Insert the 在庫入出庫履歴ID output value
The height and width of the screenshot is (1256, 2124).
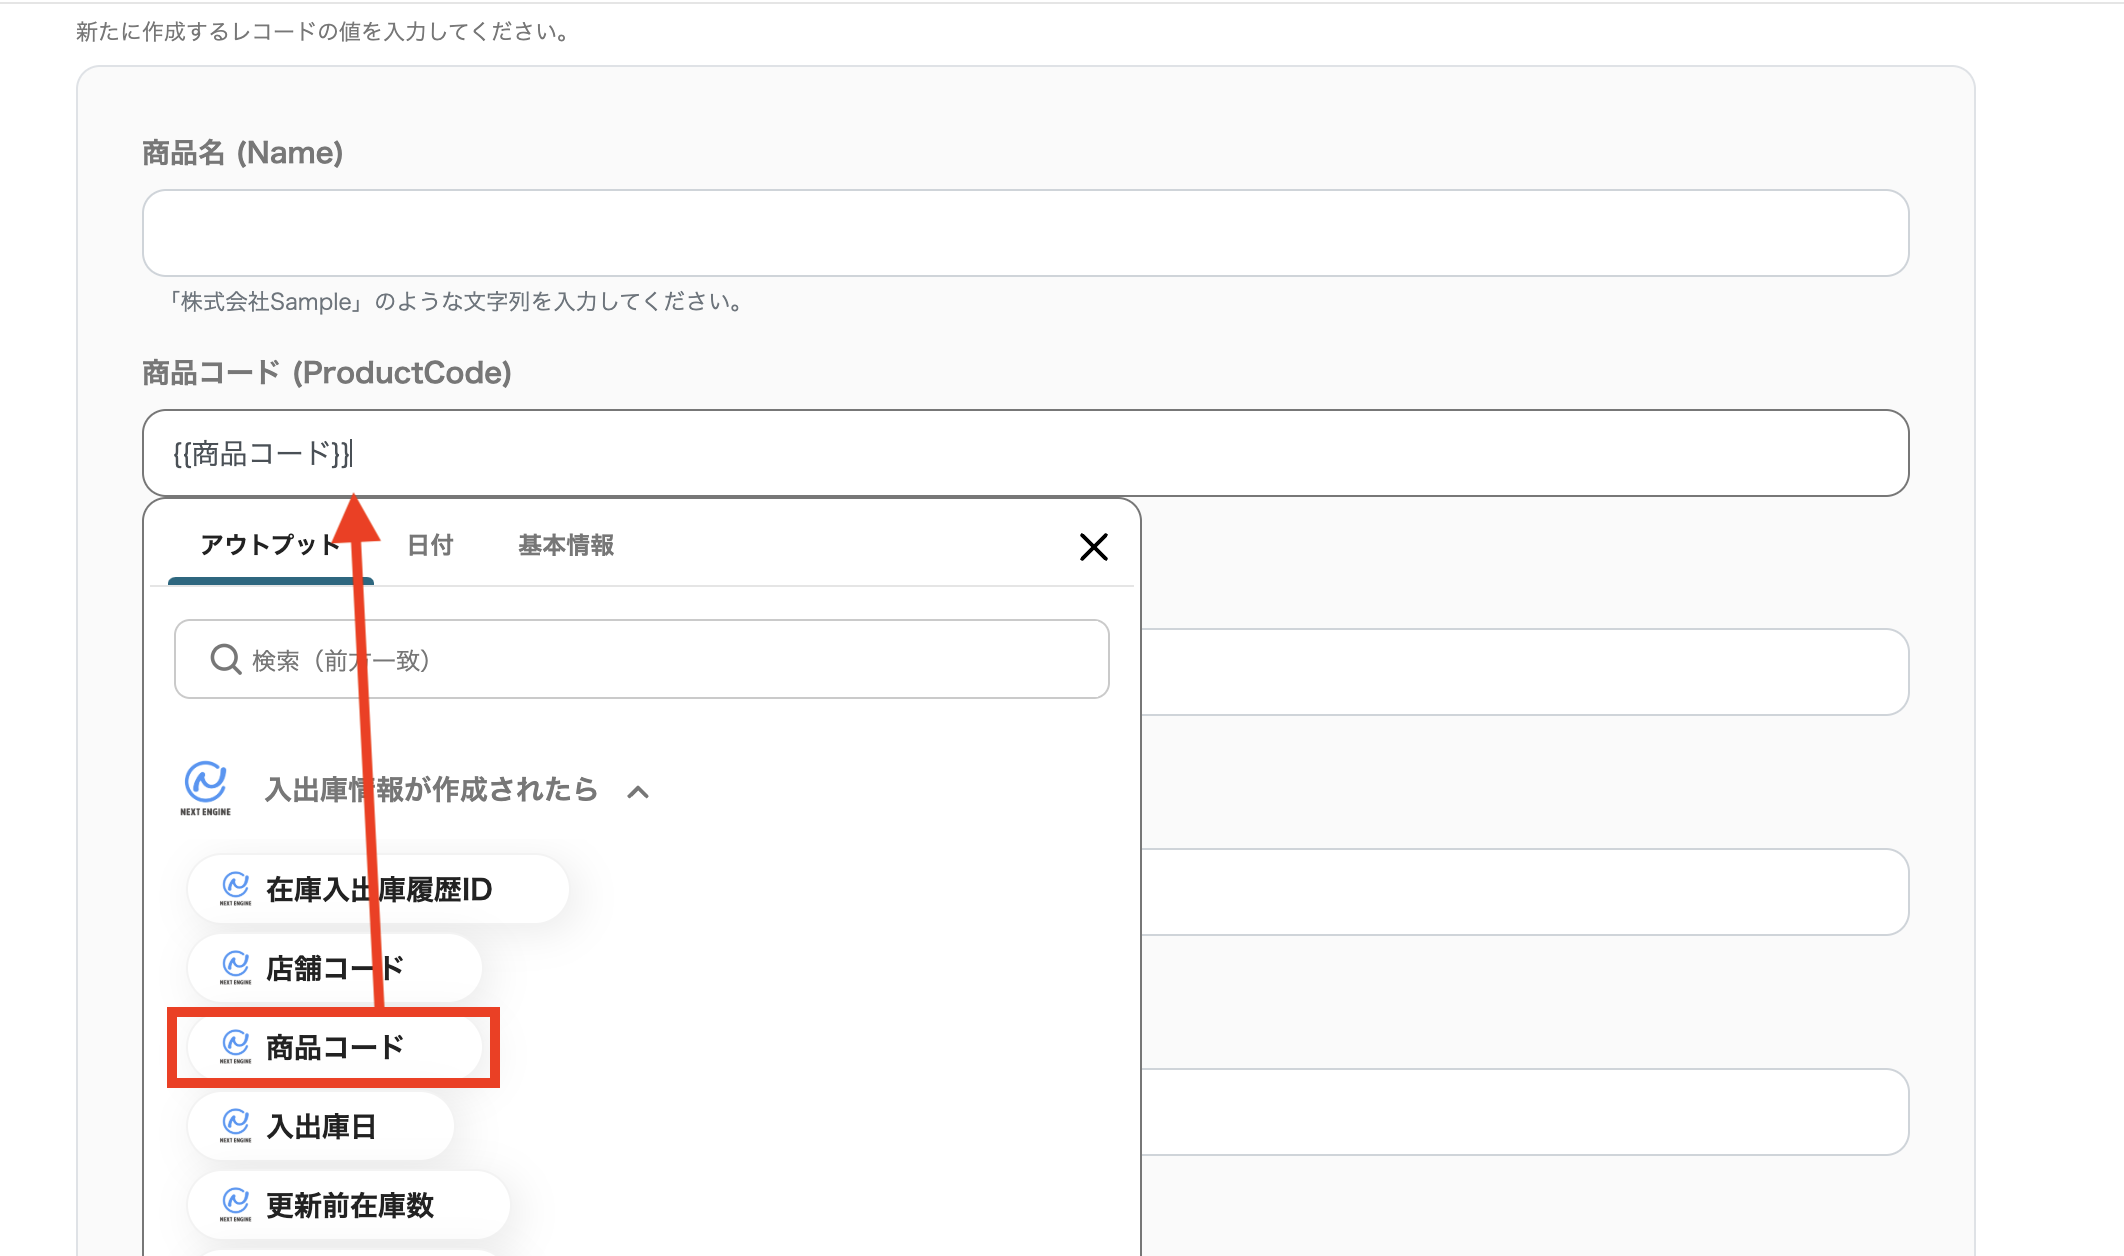tap(378, 889)
